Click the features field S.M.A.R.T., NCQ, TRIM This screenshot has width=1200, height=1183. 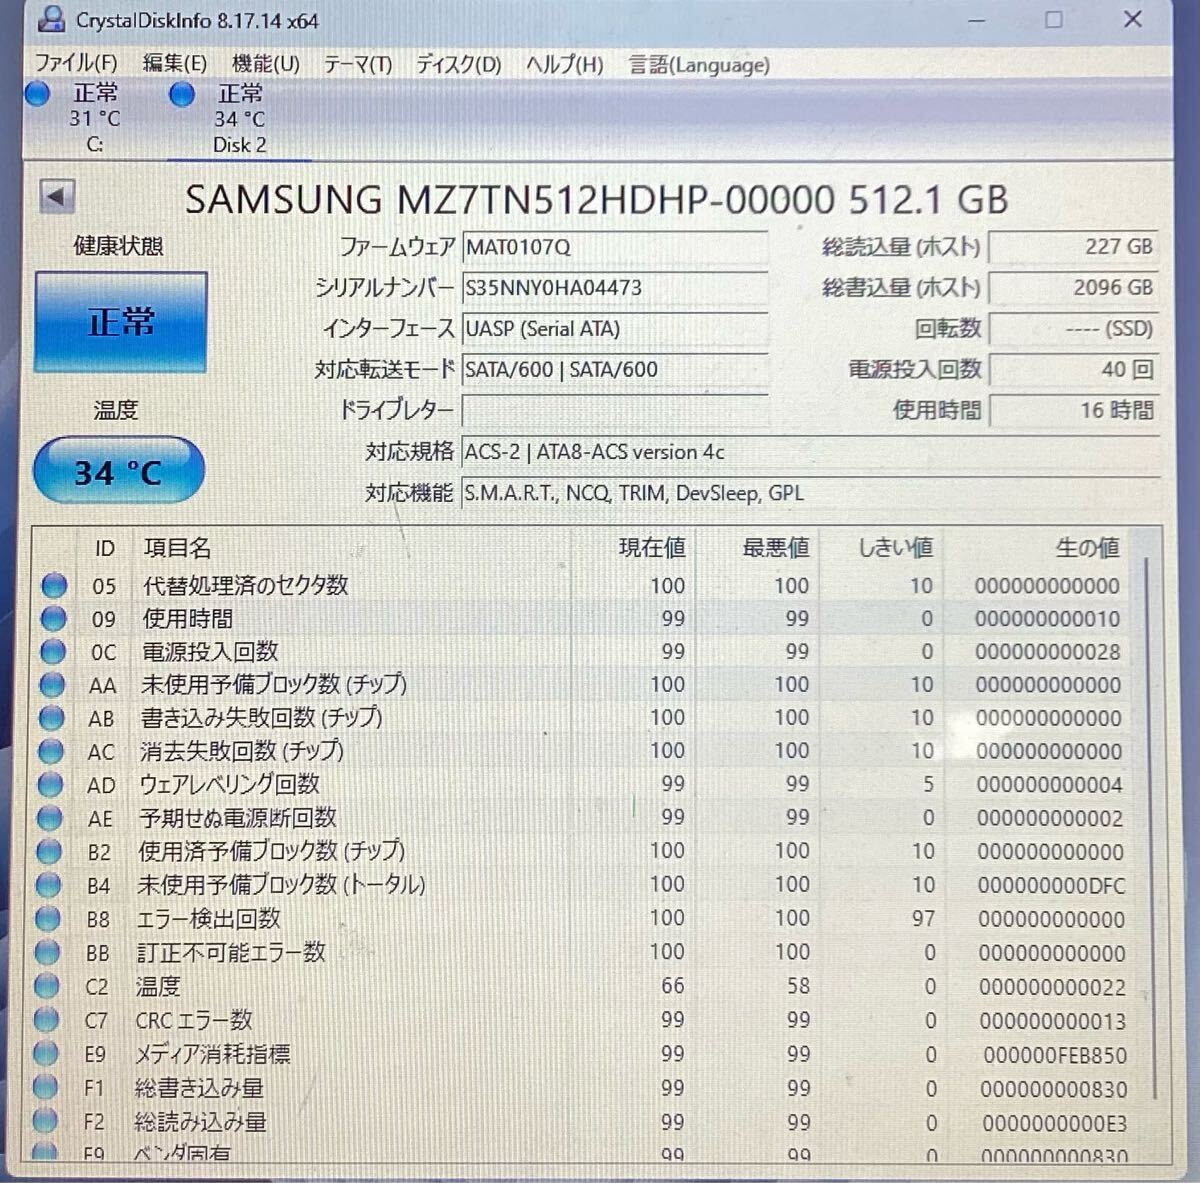tap(810, 493)
